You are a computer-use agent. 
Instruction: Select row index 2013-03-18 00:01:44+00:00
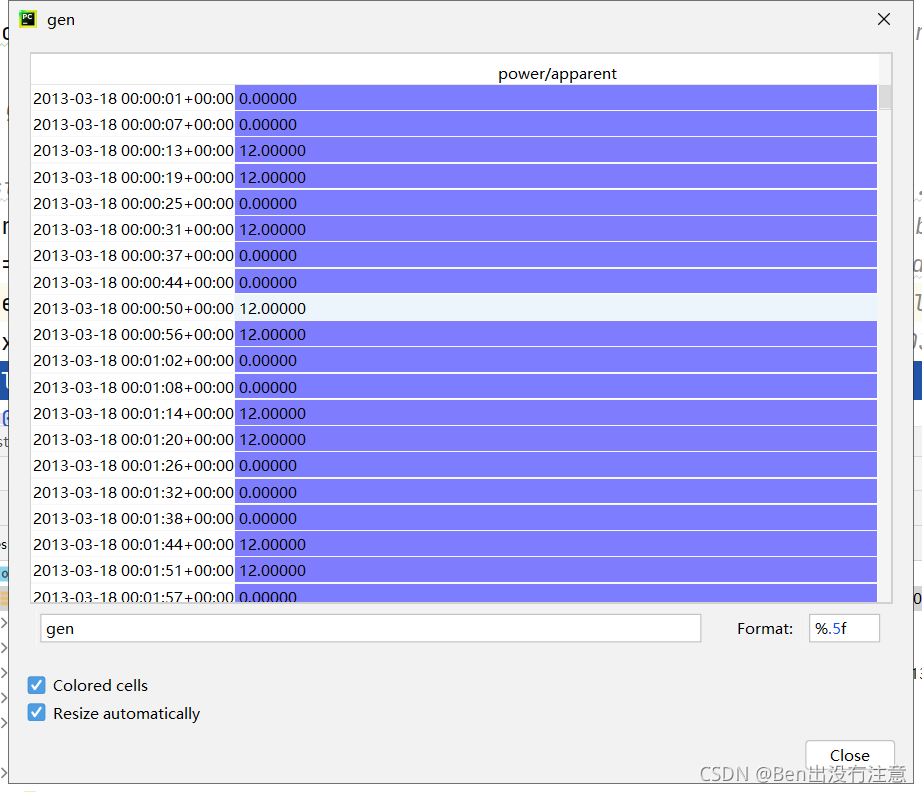coord(133,544)
